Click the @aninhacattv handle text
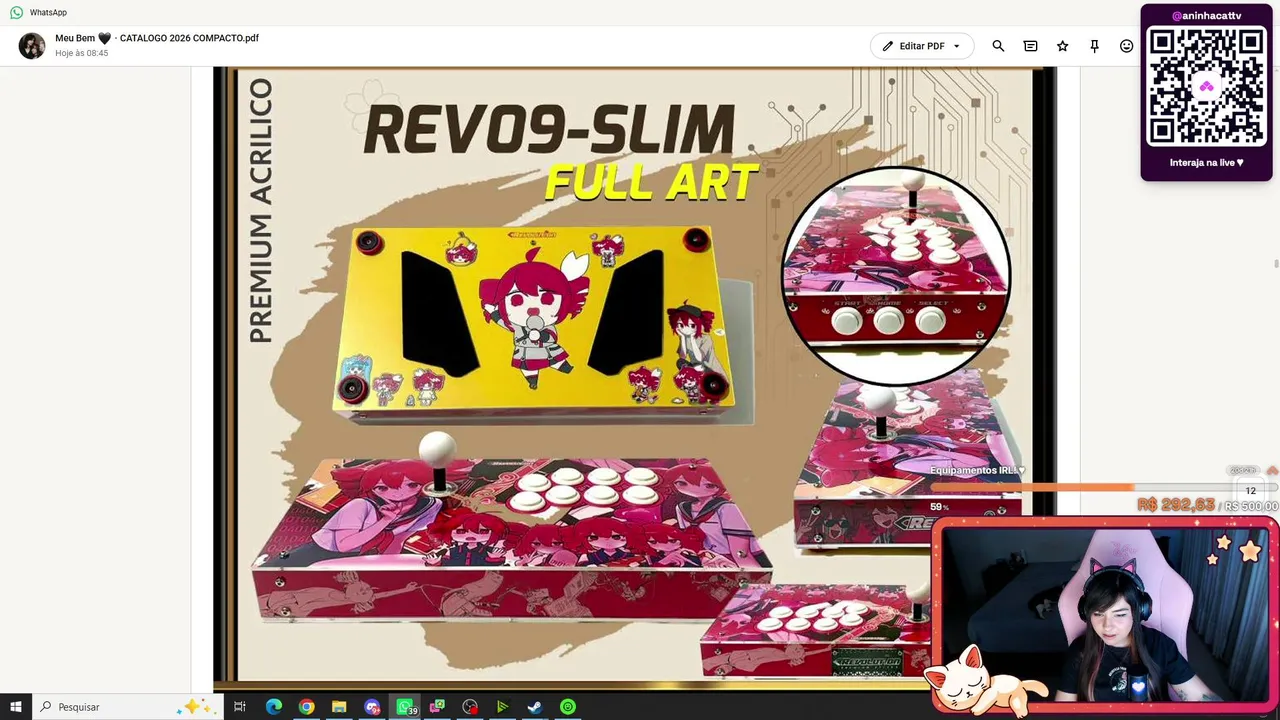 [1206, 15]
